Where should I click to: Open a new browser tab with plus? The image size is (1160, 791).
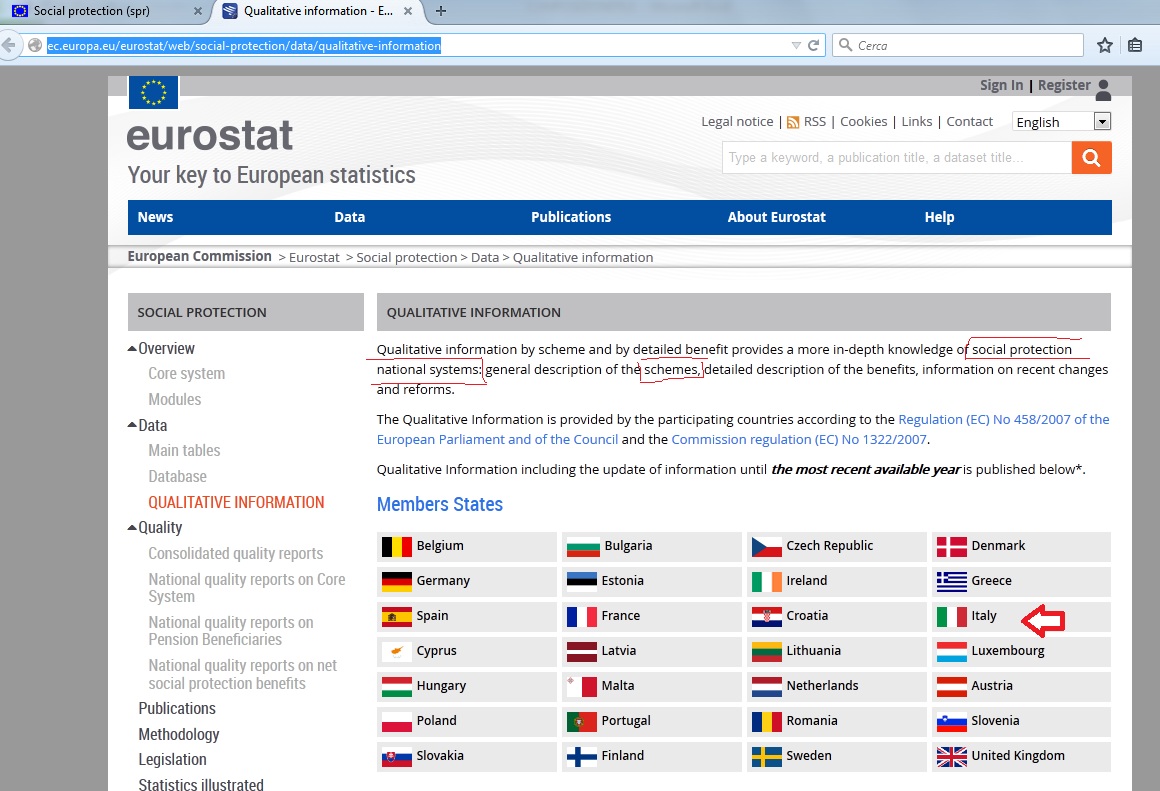point(441,11)
